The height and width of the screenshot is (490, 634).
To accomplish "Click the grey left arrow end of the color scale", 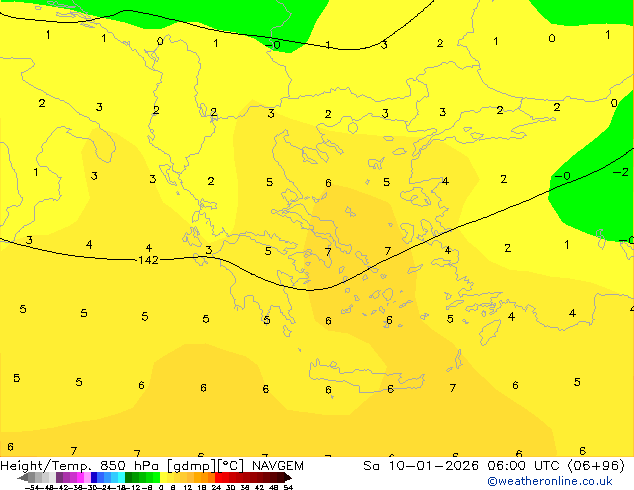I will pos(23,478).
